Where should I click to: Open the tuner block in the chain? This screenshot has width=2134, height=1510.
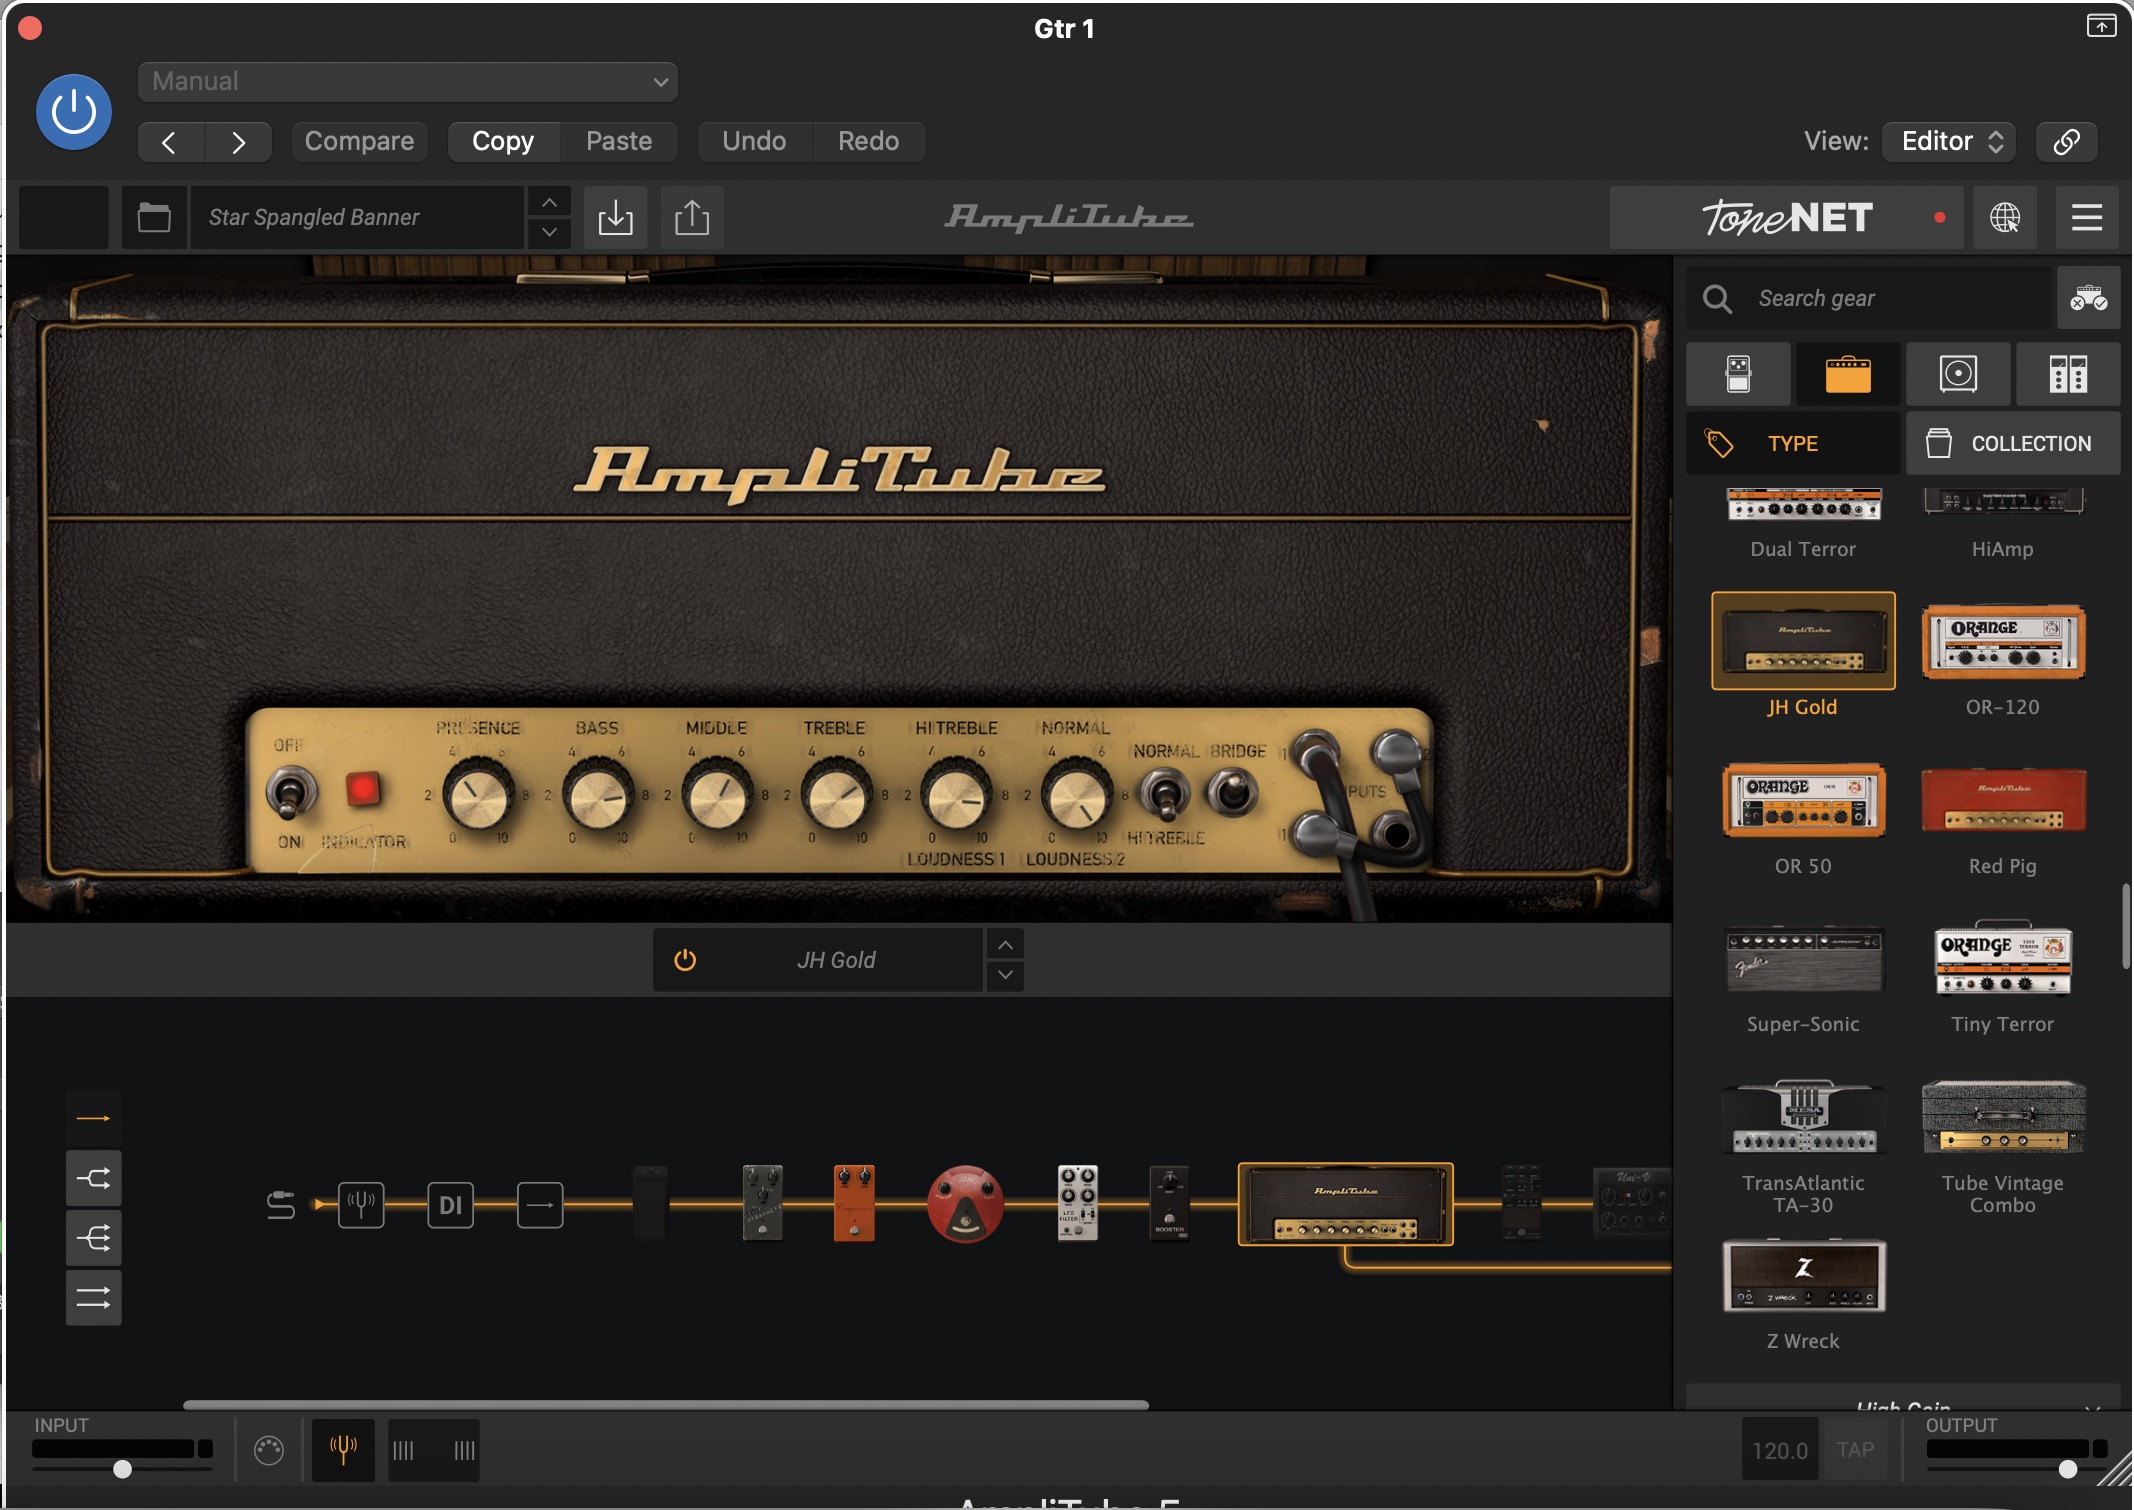click(361, 1205)
